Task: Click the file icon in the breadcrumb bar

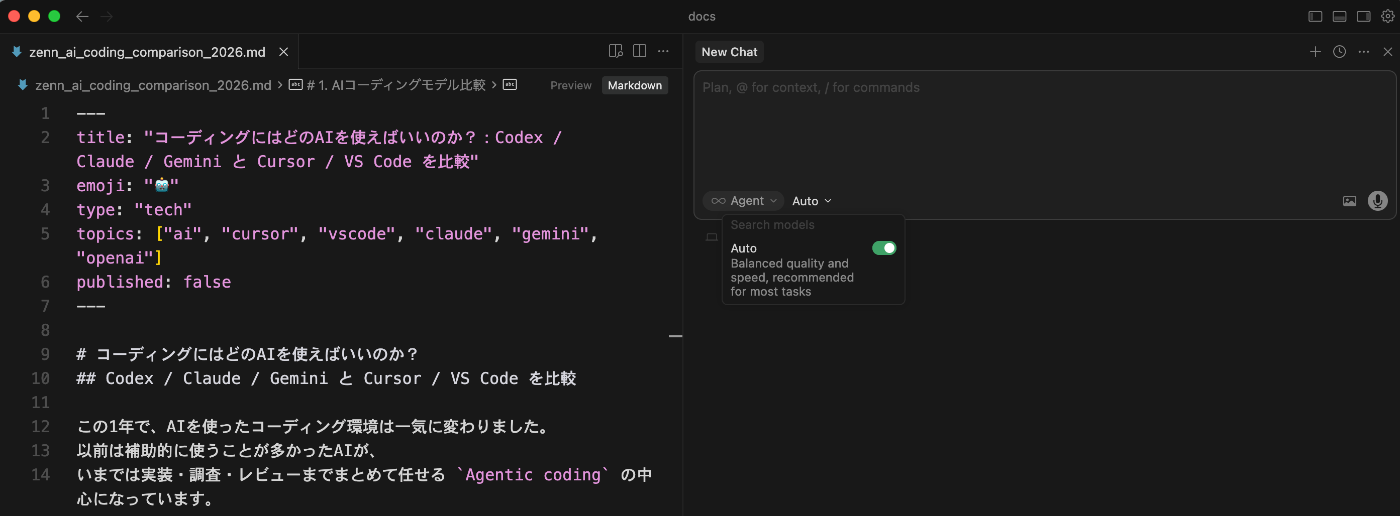Action: 23,85
